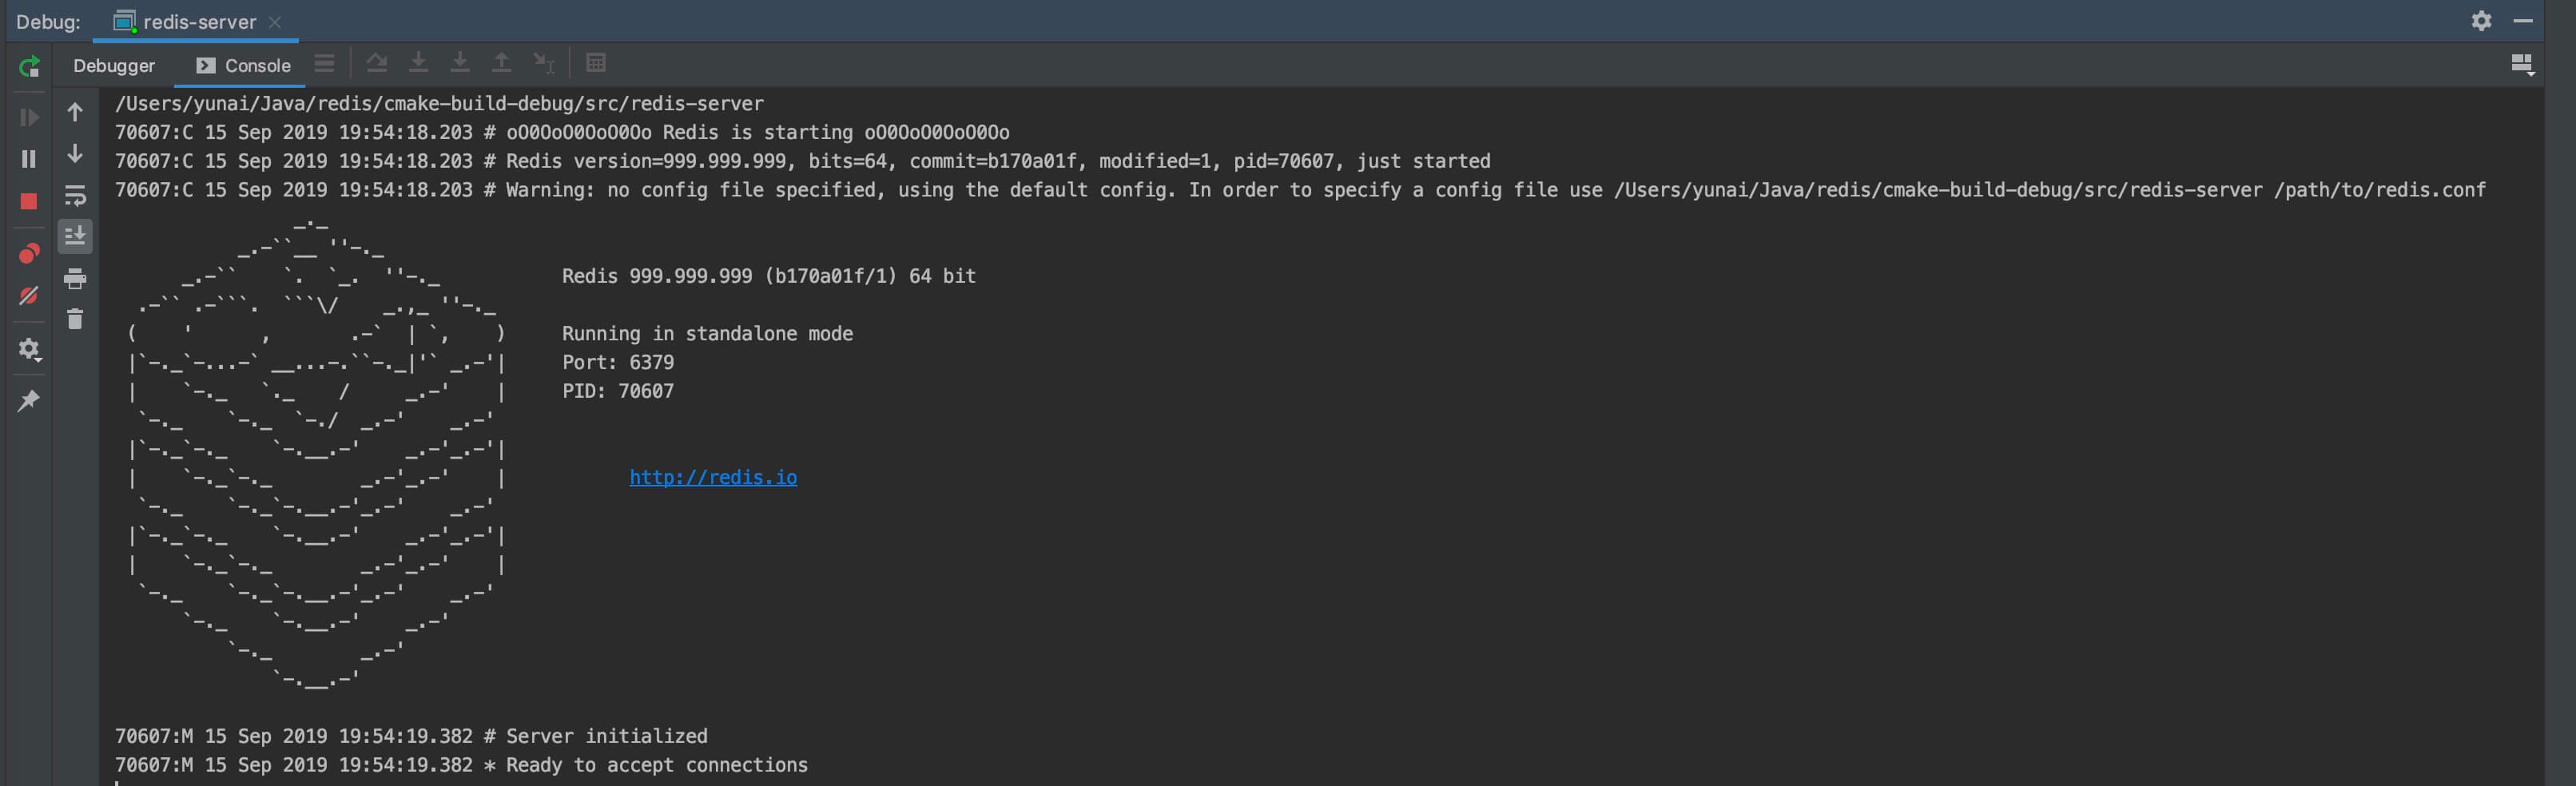Clear all console output
2576x786 pixels.
(75, 319)
